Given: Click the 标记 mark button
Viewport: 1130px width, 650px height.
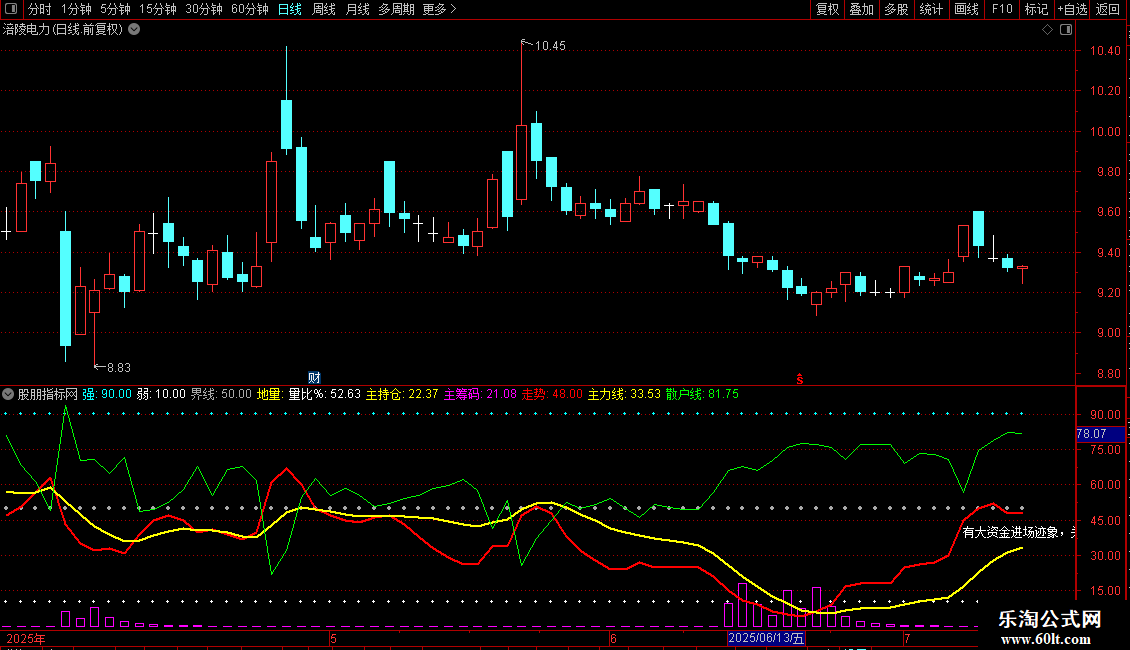Looking at the screenshot, I should tap(1036, 9).
